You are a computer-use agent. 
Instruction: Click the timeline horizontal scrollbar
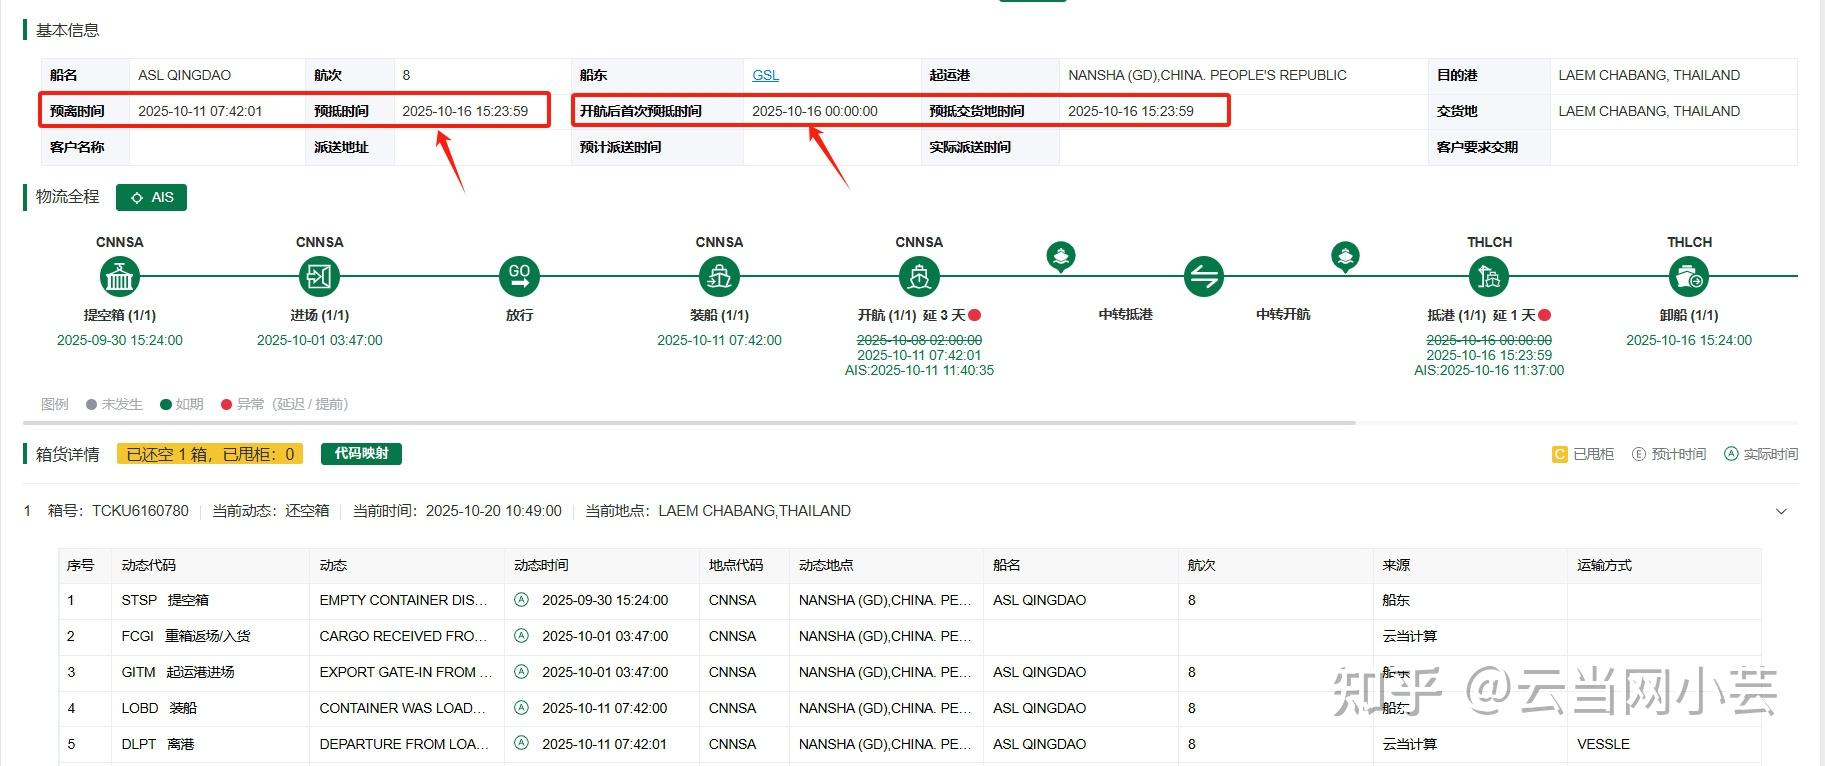coord(690,423)
